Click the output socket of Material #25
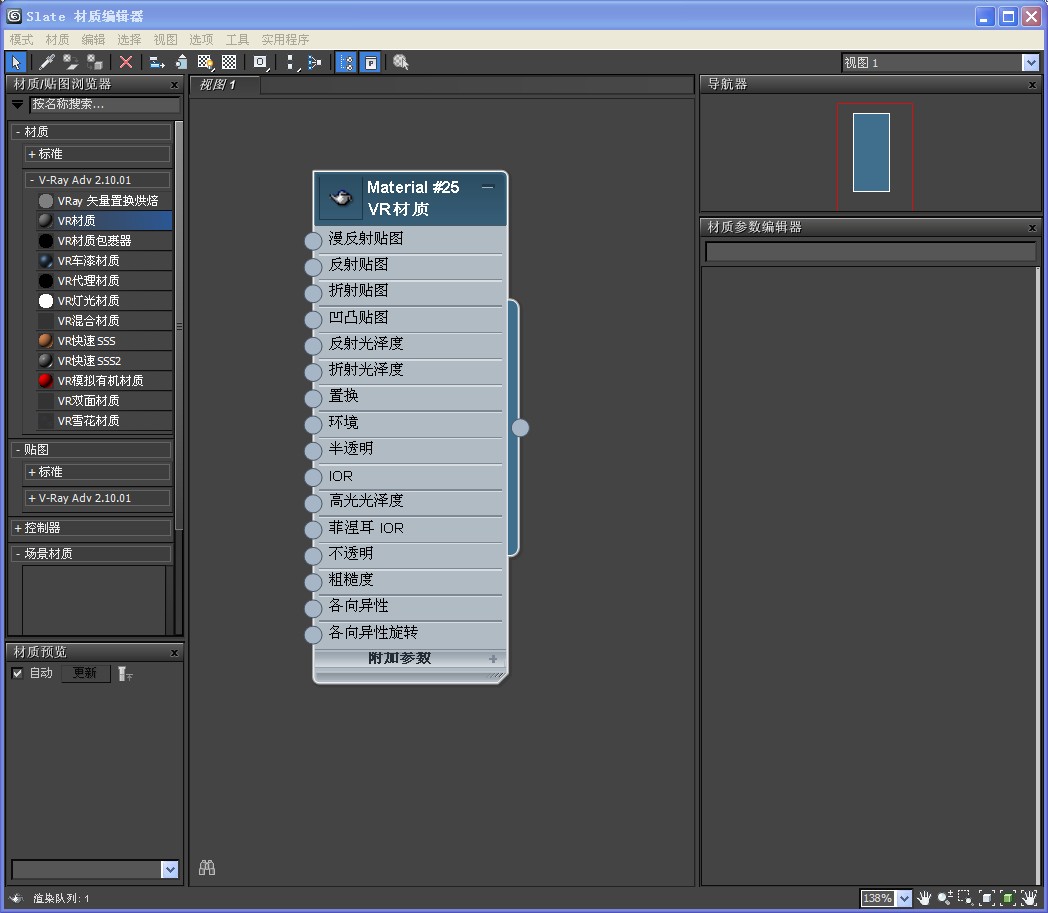Image resolution: width=1048 pixels, height=913 pixels. coord(521,428)
